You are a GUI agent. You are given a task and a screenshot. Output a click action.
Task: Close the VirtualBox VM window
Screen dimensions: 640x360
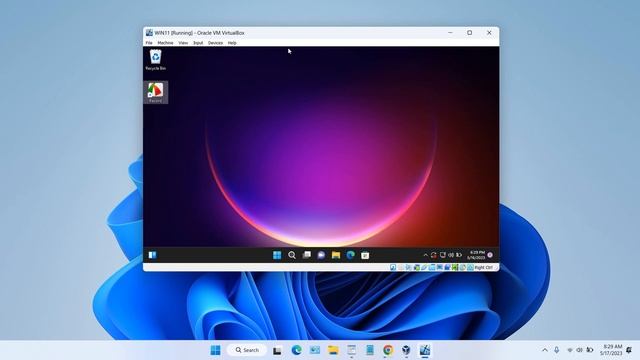(x=489, y=33)
